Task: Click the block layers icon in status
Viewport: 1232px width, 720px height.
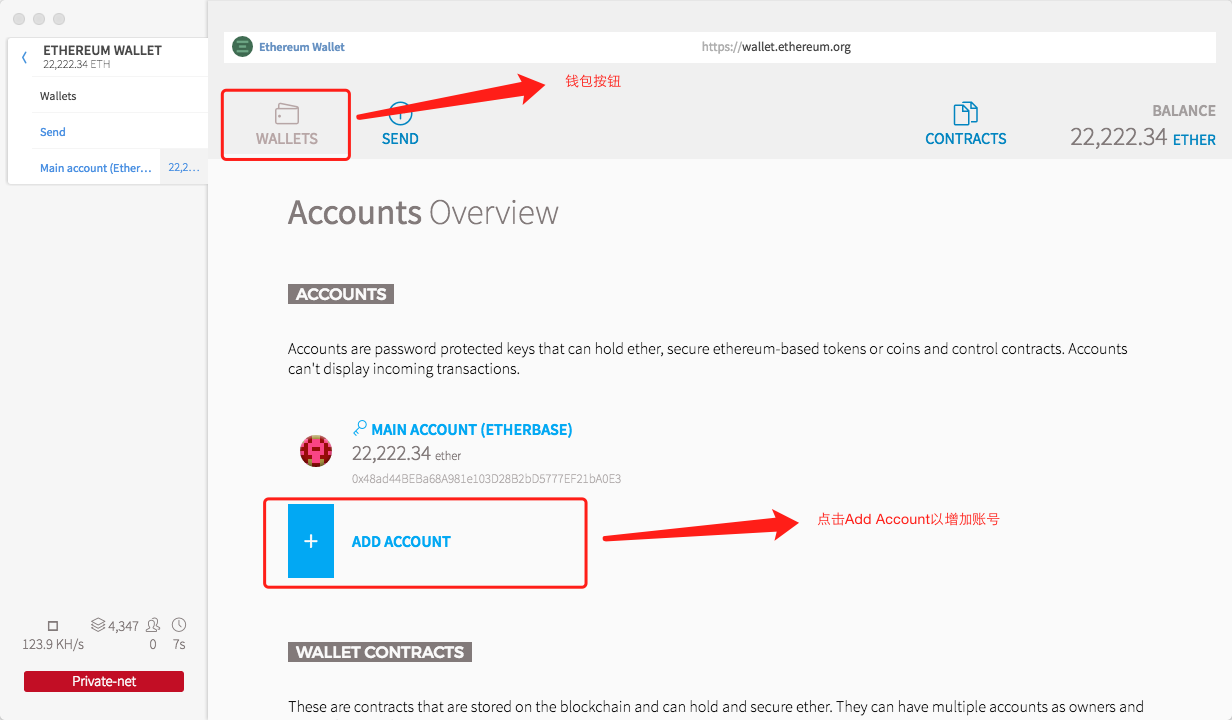Action: [x=98, y=625]
